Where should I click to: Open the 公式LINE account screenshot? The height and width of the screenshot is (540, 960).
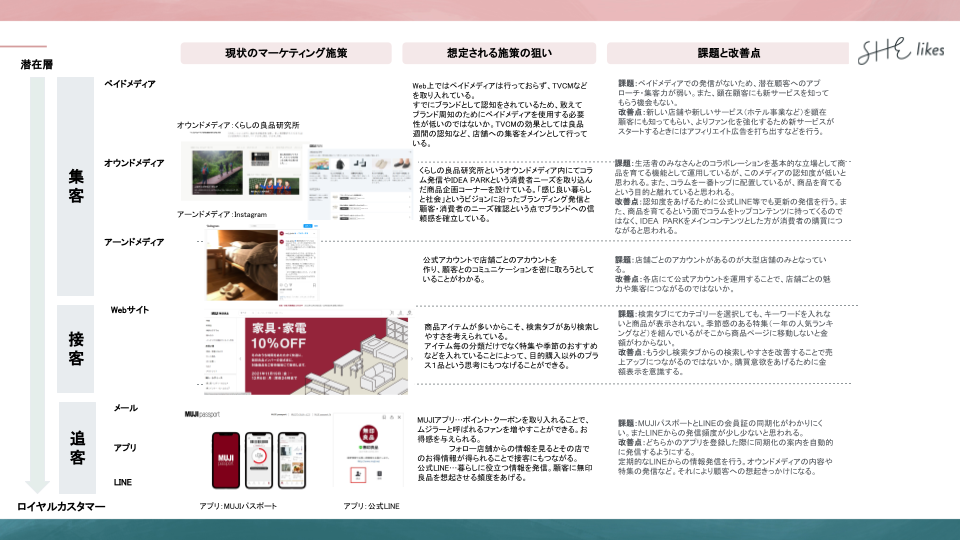tap(368, 452)
